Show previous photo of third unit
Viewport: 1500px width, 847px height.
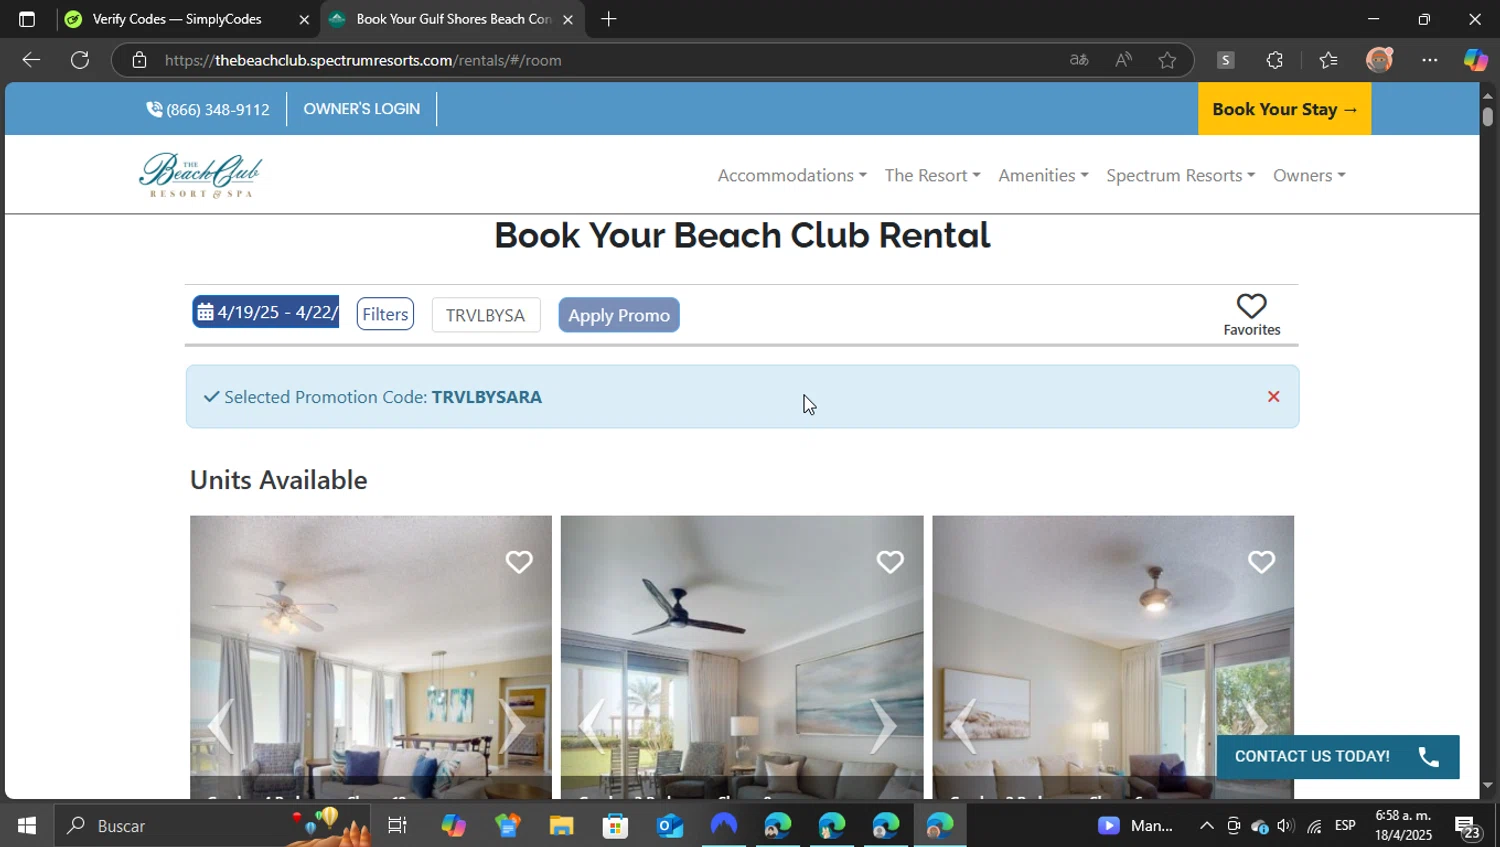point(963,726)
